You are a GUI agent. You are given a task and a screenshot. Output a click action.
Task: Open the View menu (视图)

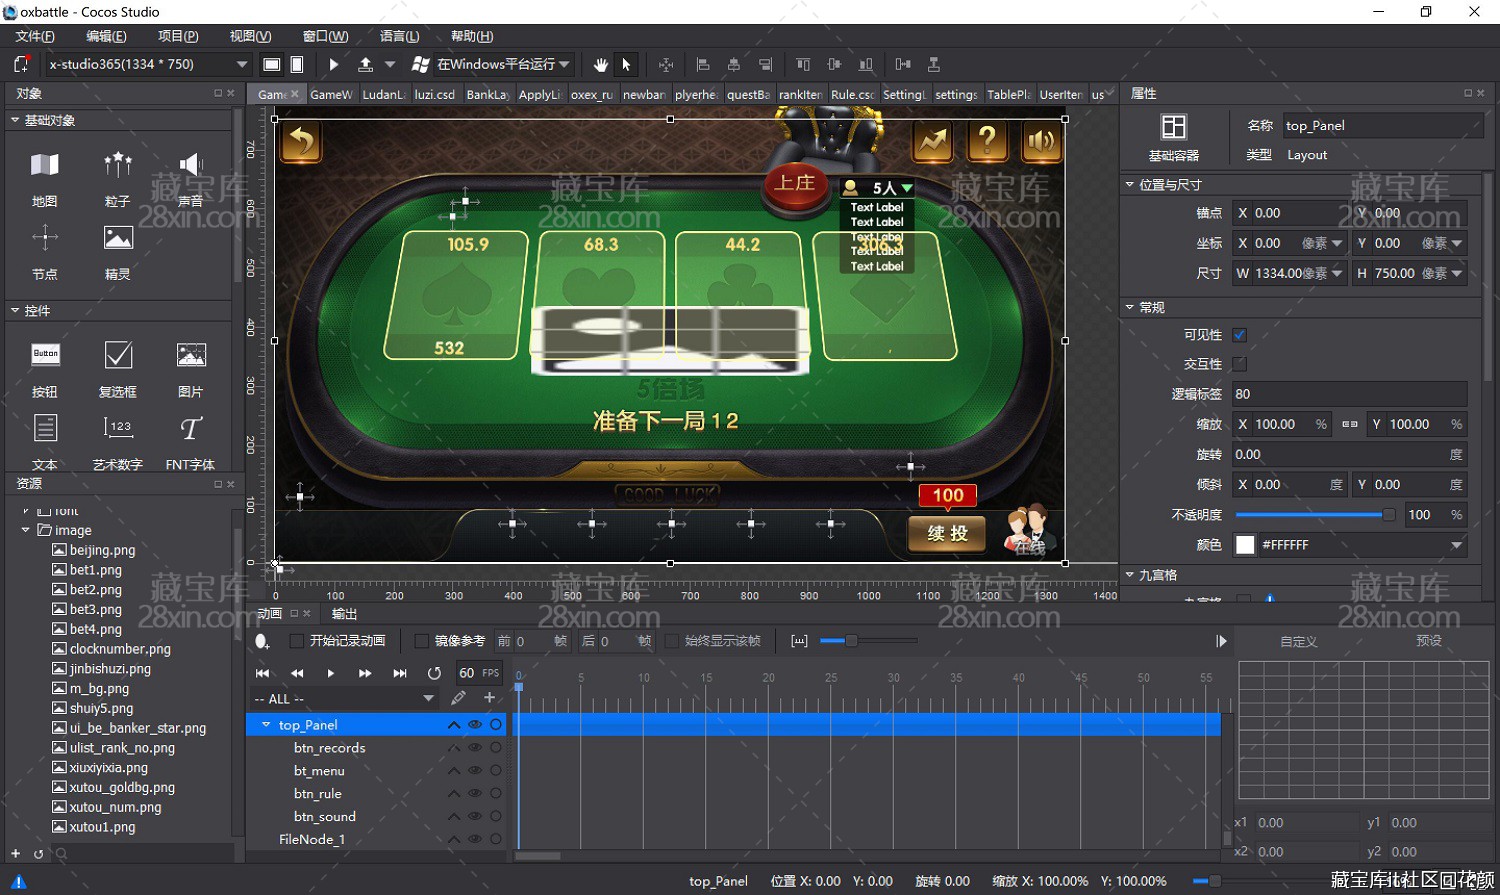click(x=250, y=36)
